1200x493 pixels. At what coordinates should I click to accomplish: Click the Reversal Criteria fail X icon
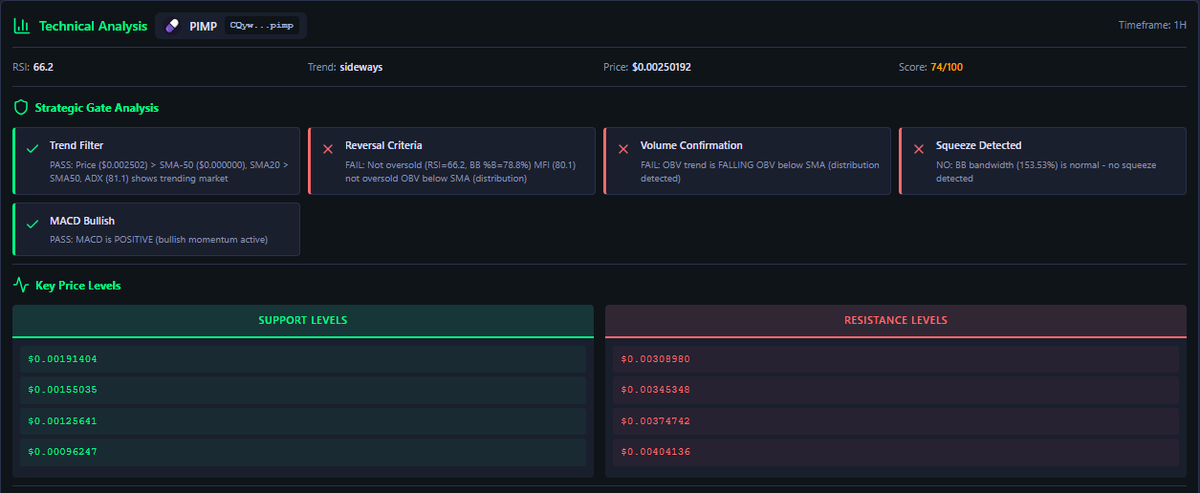328,149
